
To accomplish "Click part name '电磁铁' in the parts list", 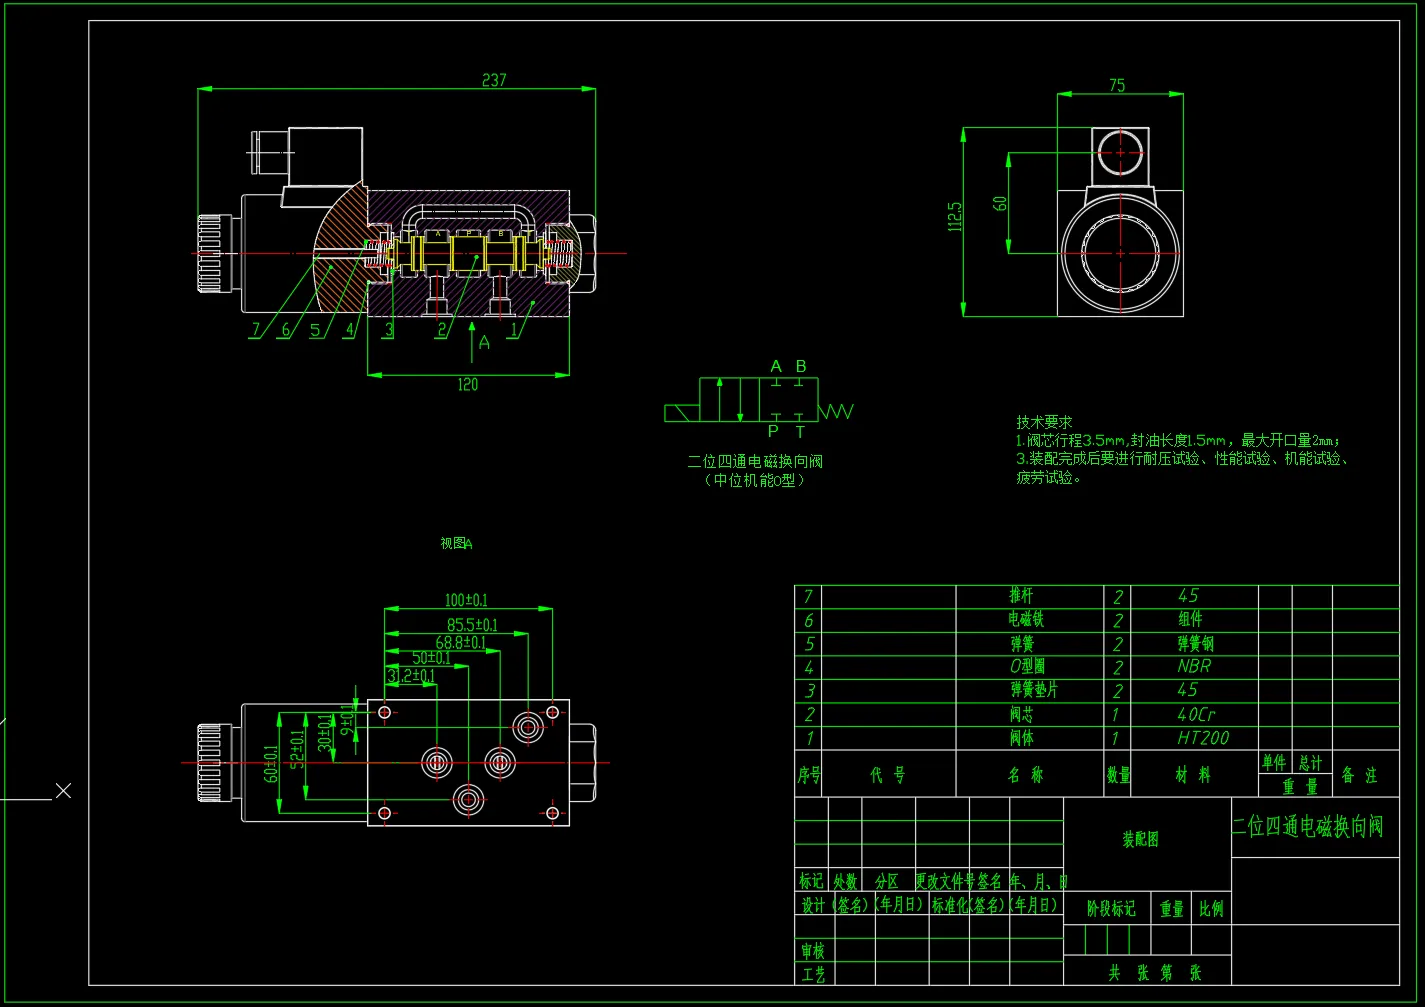I will [x=1026, y=620].
